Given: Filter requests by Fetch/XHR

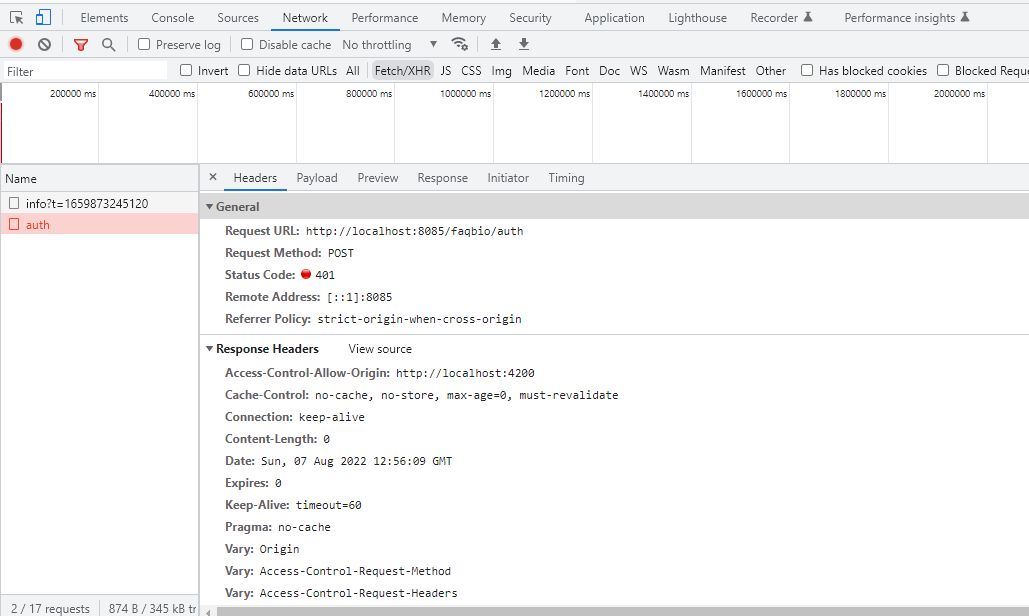Looking at the screenshot, I should coord(402,70).
